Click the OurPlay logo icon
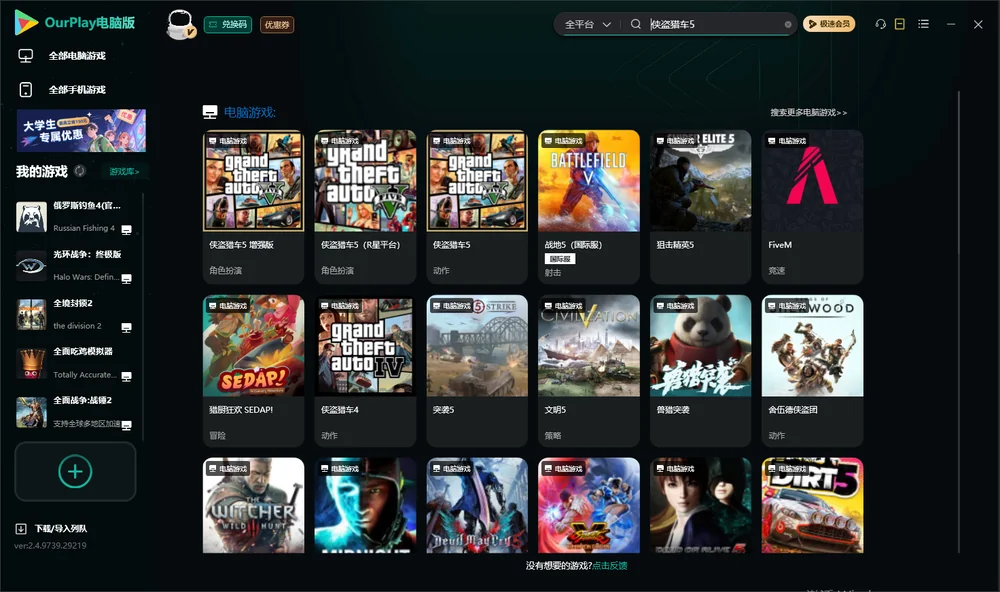 coord(26,22)
